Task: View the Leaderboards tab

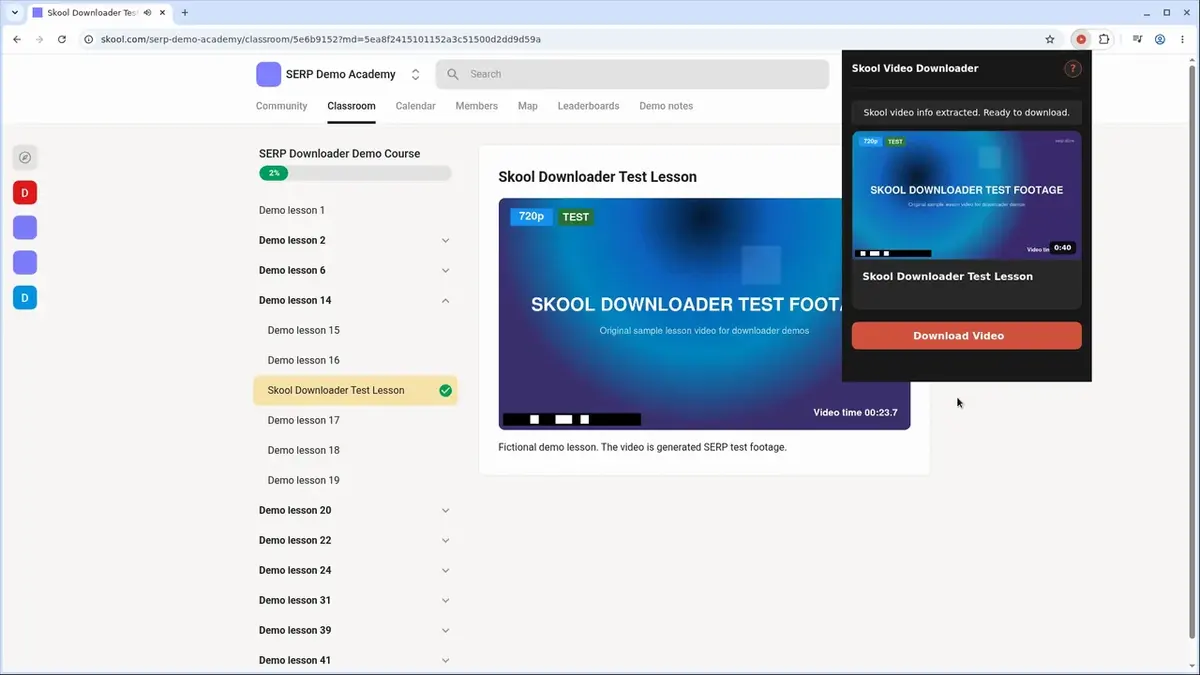Action: (x=588, y=106)
